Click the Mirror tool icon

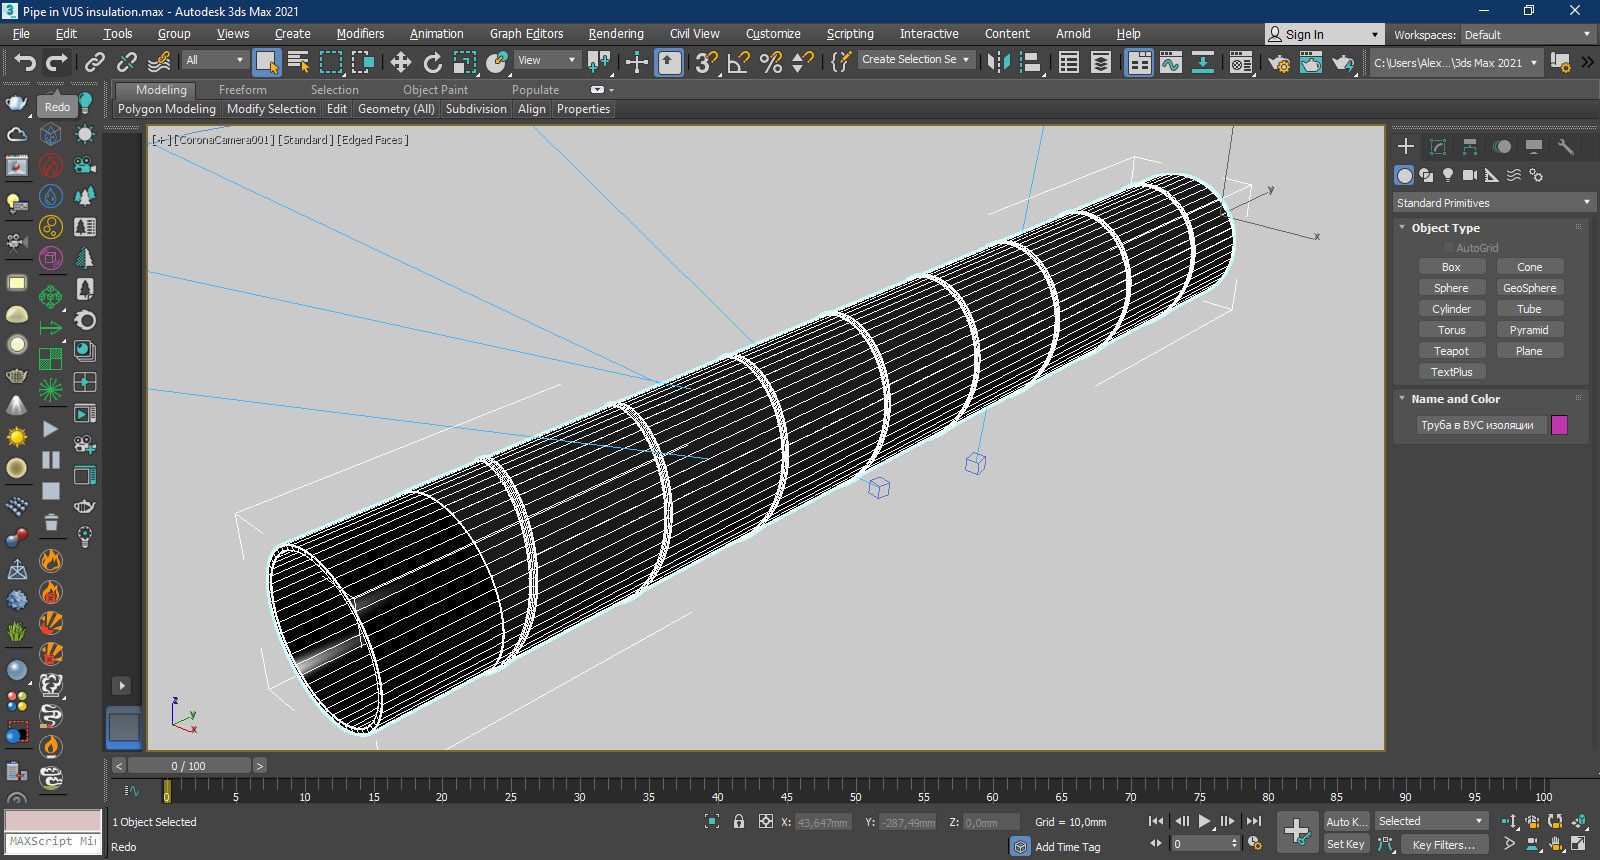click(x=998, y=62)
